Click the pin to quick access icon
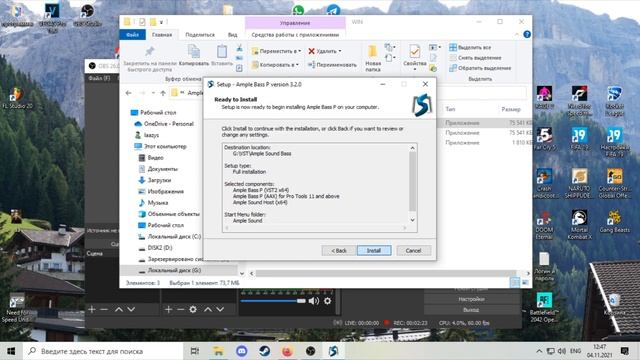This screenshot has height=360, width=640. 150,51
